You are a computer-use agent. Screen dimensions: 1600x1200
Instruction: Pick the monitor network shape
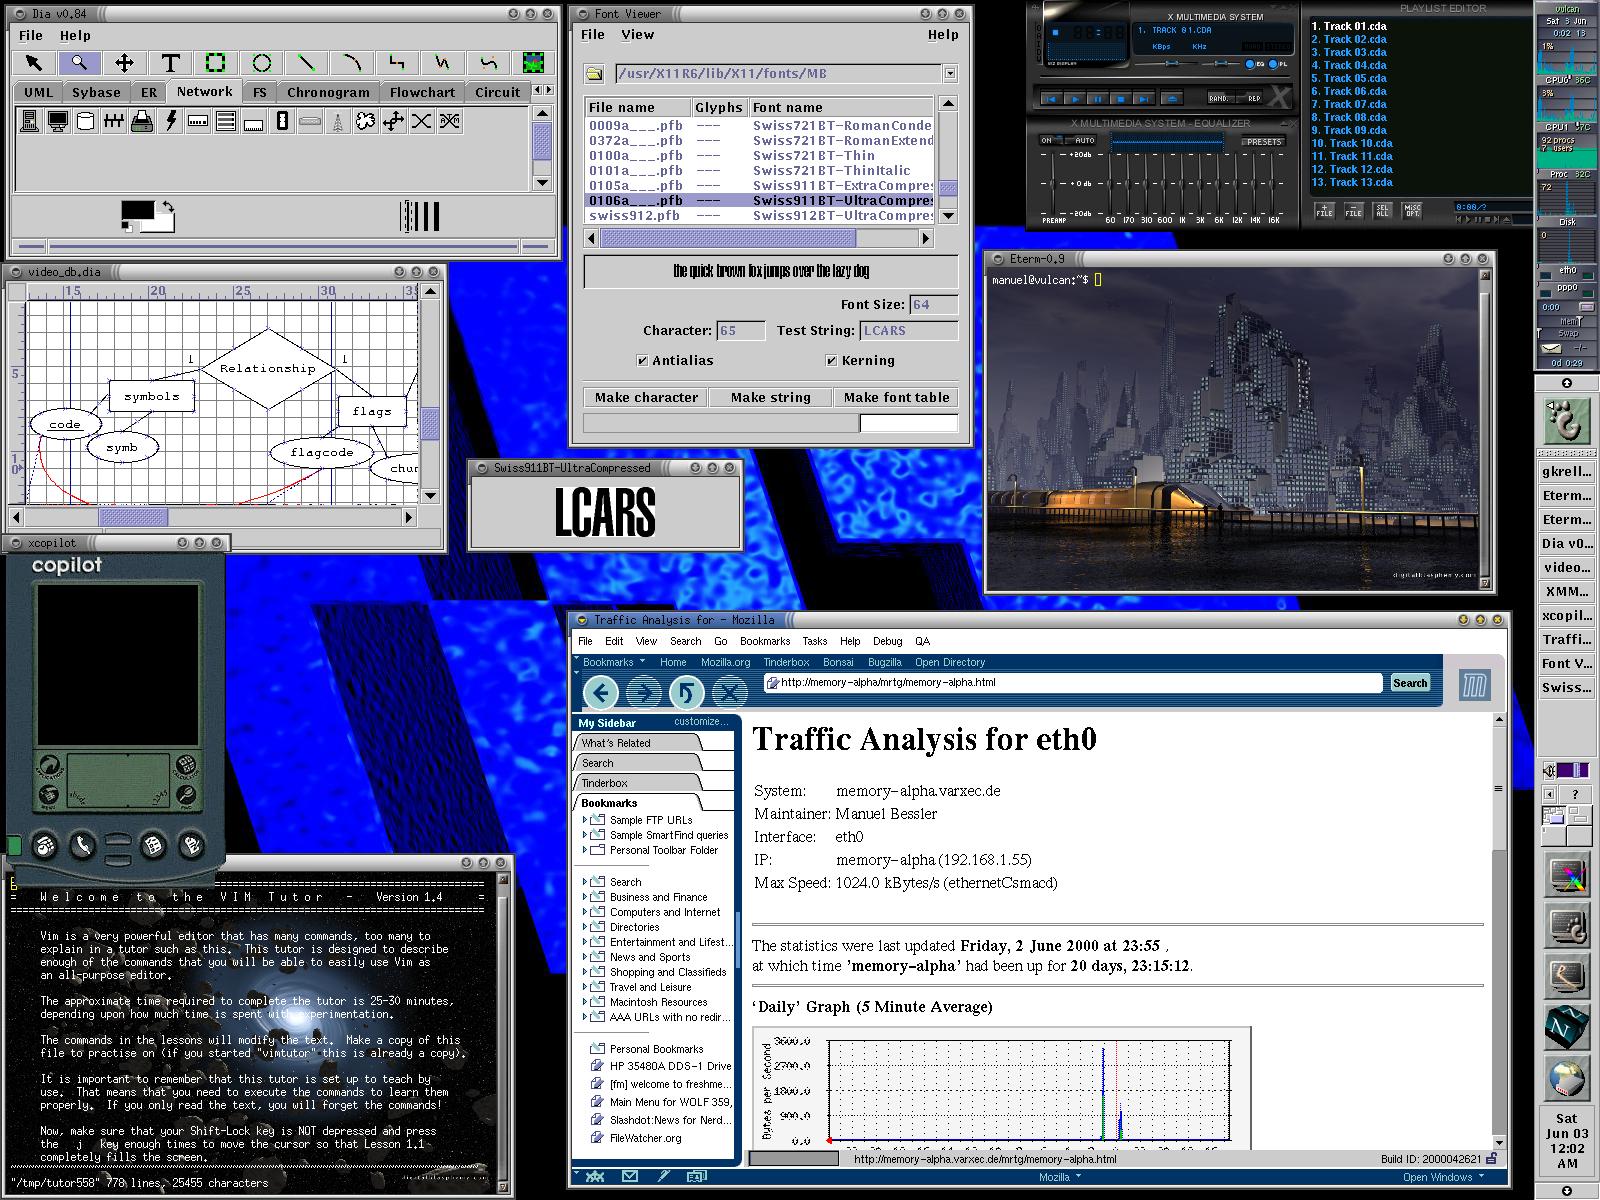click(x=57, y=122)
